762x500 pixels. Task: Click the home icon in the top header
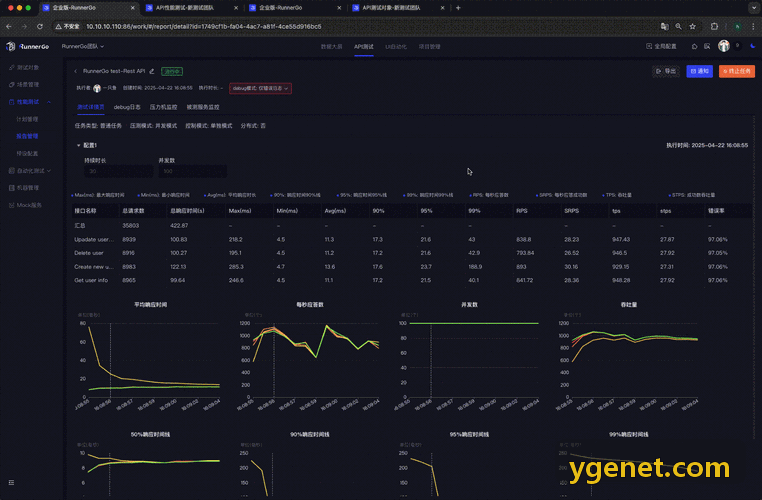click(694, 47)
